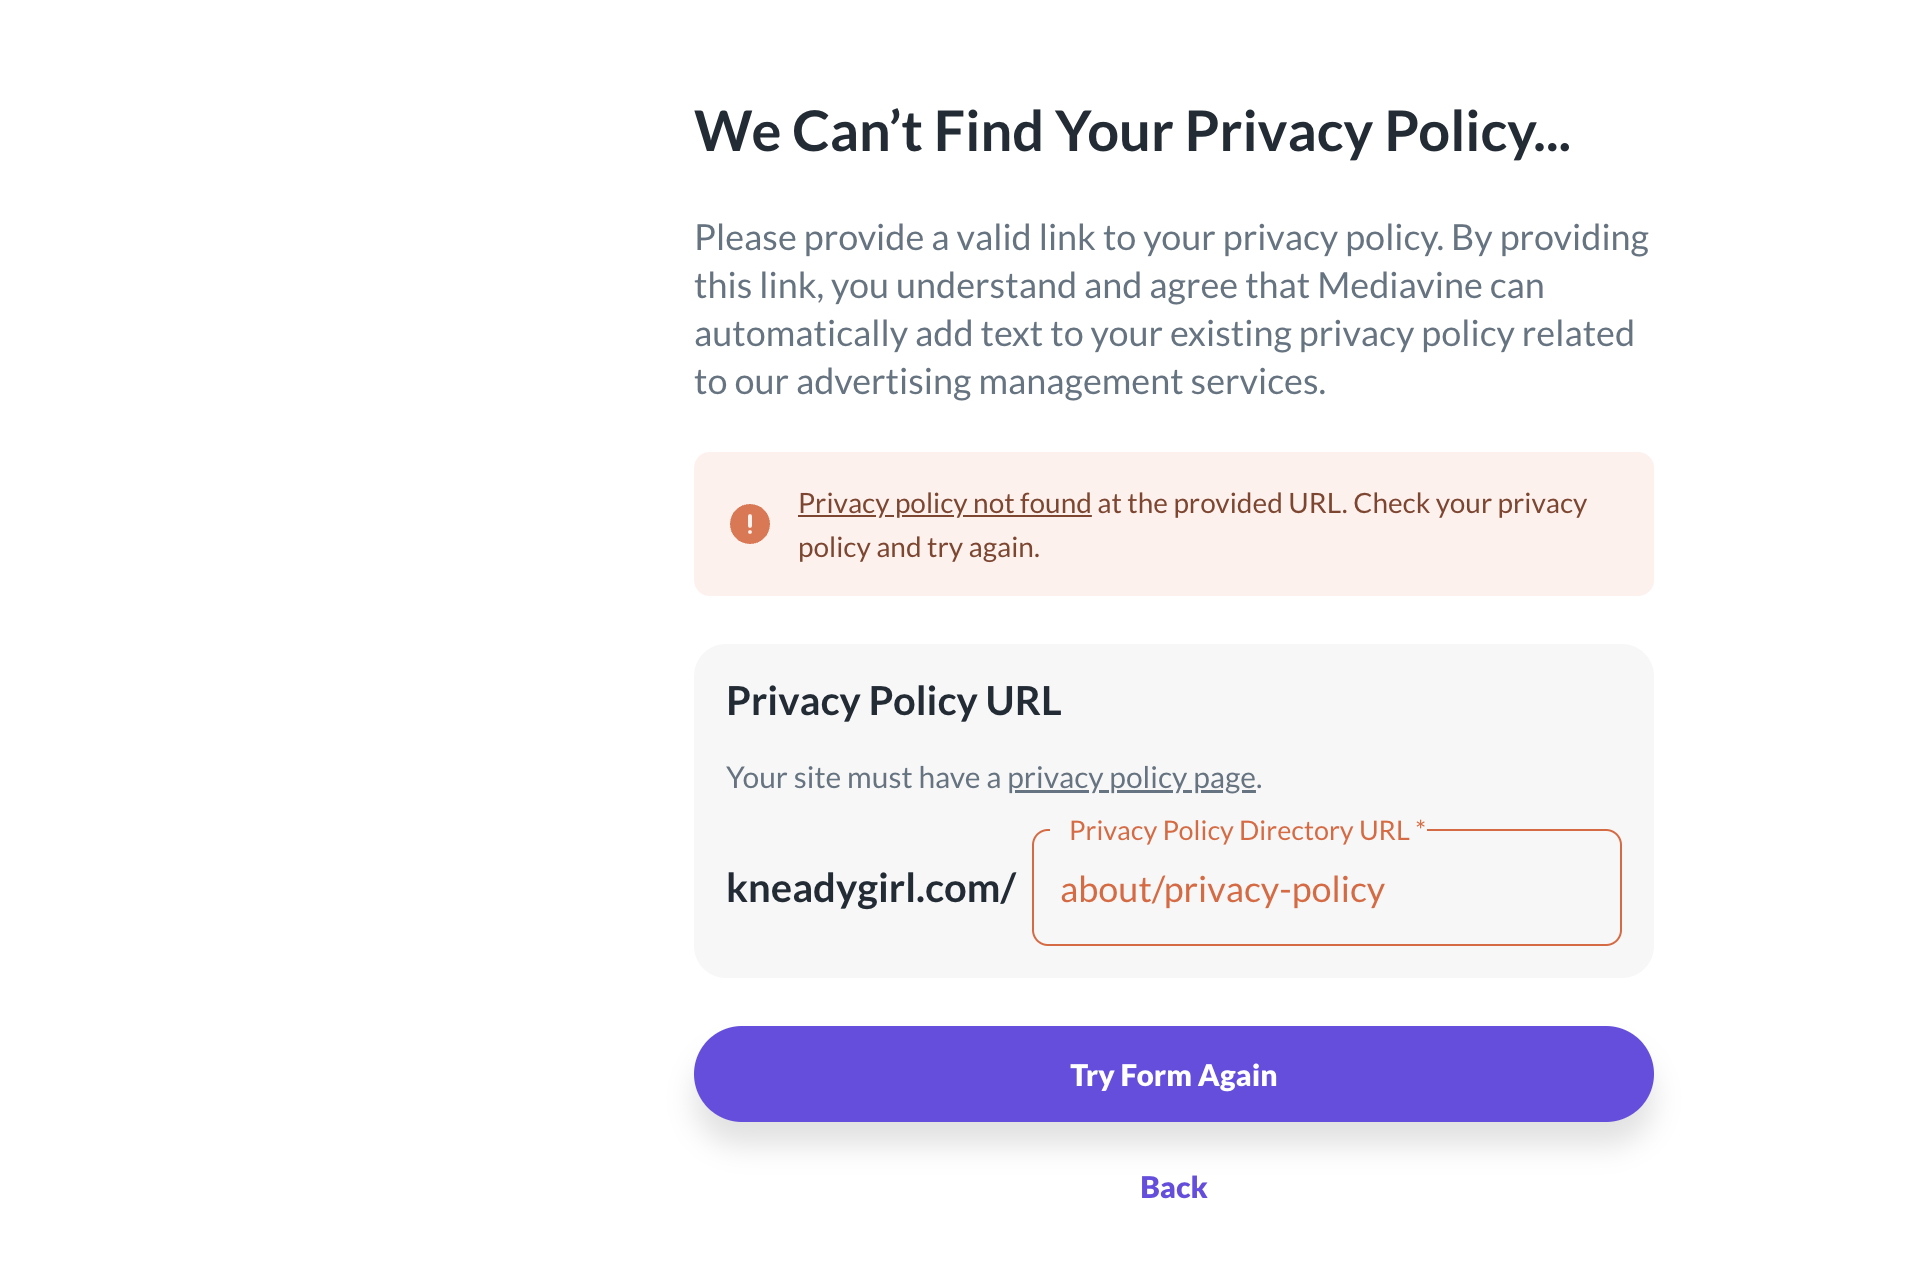Click 'advertising management services' in the paragraph
Screen dimensions: 1922x1282
1060,382
